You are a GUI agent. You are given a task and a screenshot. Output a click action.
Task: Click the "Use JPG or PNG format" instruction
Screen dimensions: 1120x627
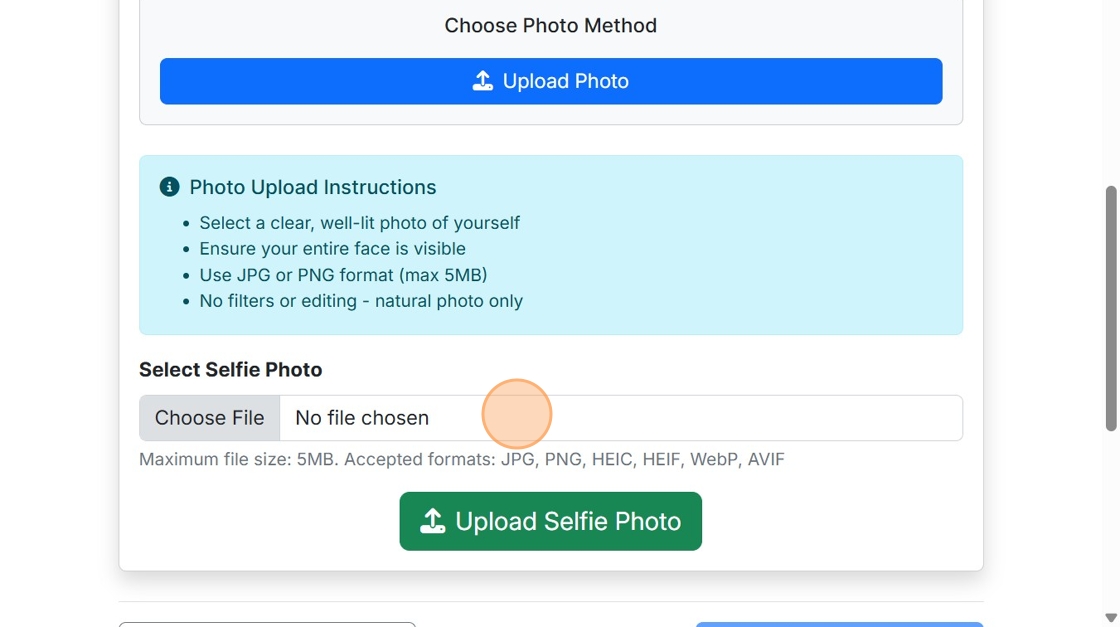[343, 275]
